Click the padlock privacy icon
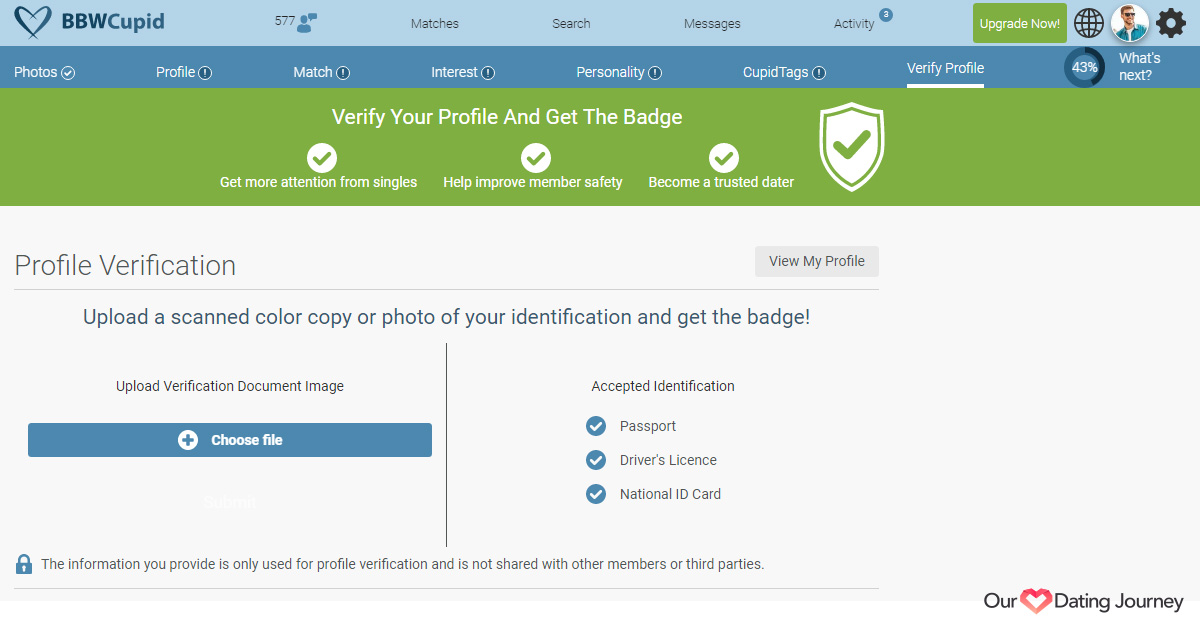1200x628 pixels. coord(24,564)
